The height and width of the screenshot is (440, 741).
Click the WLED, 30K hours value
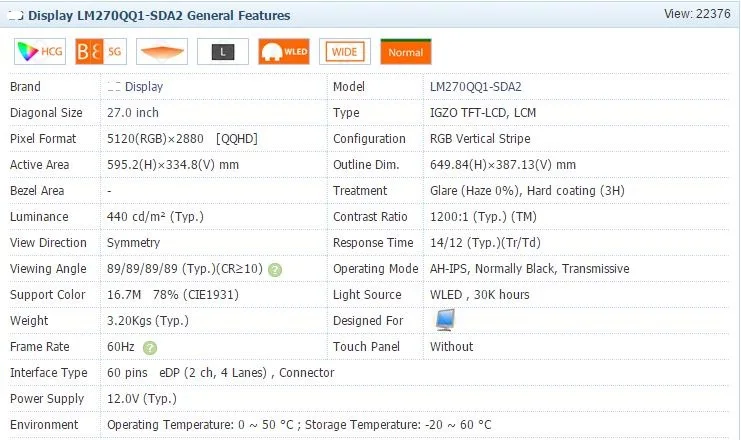pos(479,295)
